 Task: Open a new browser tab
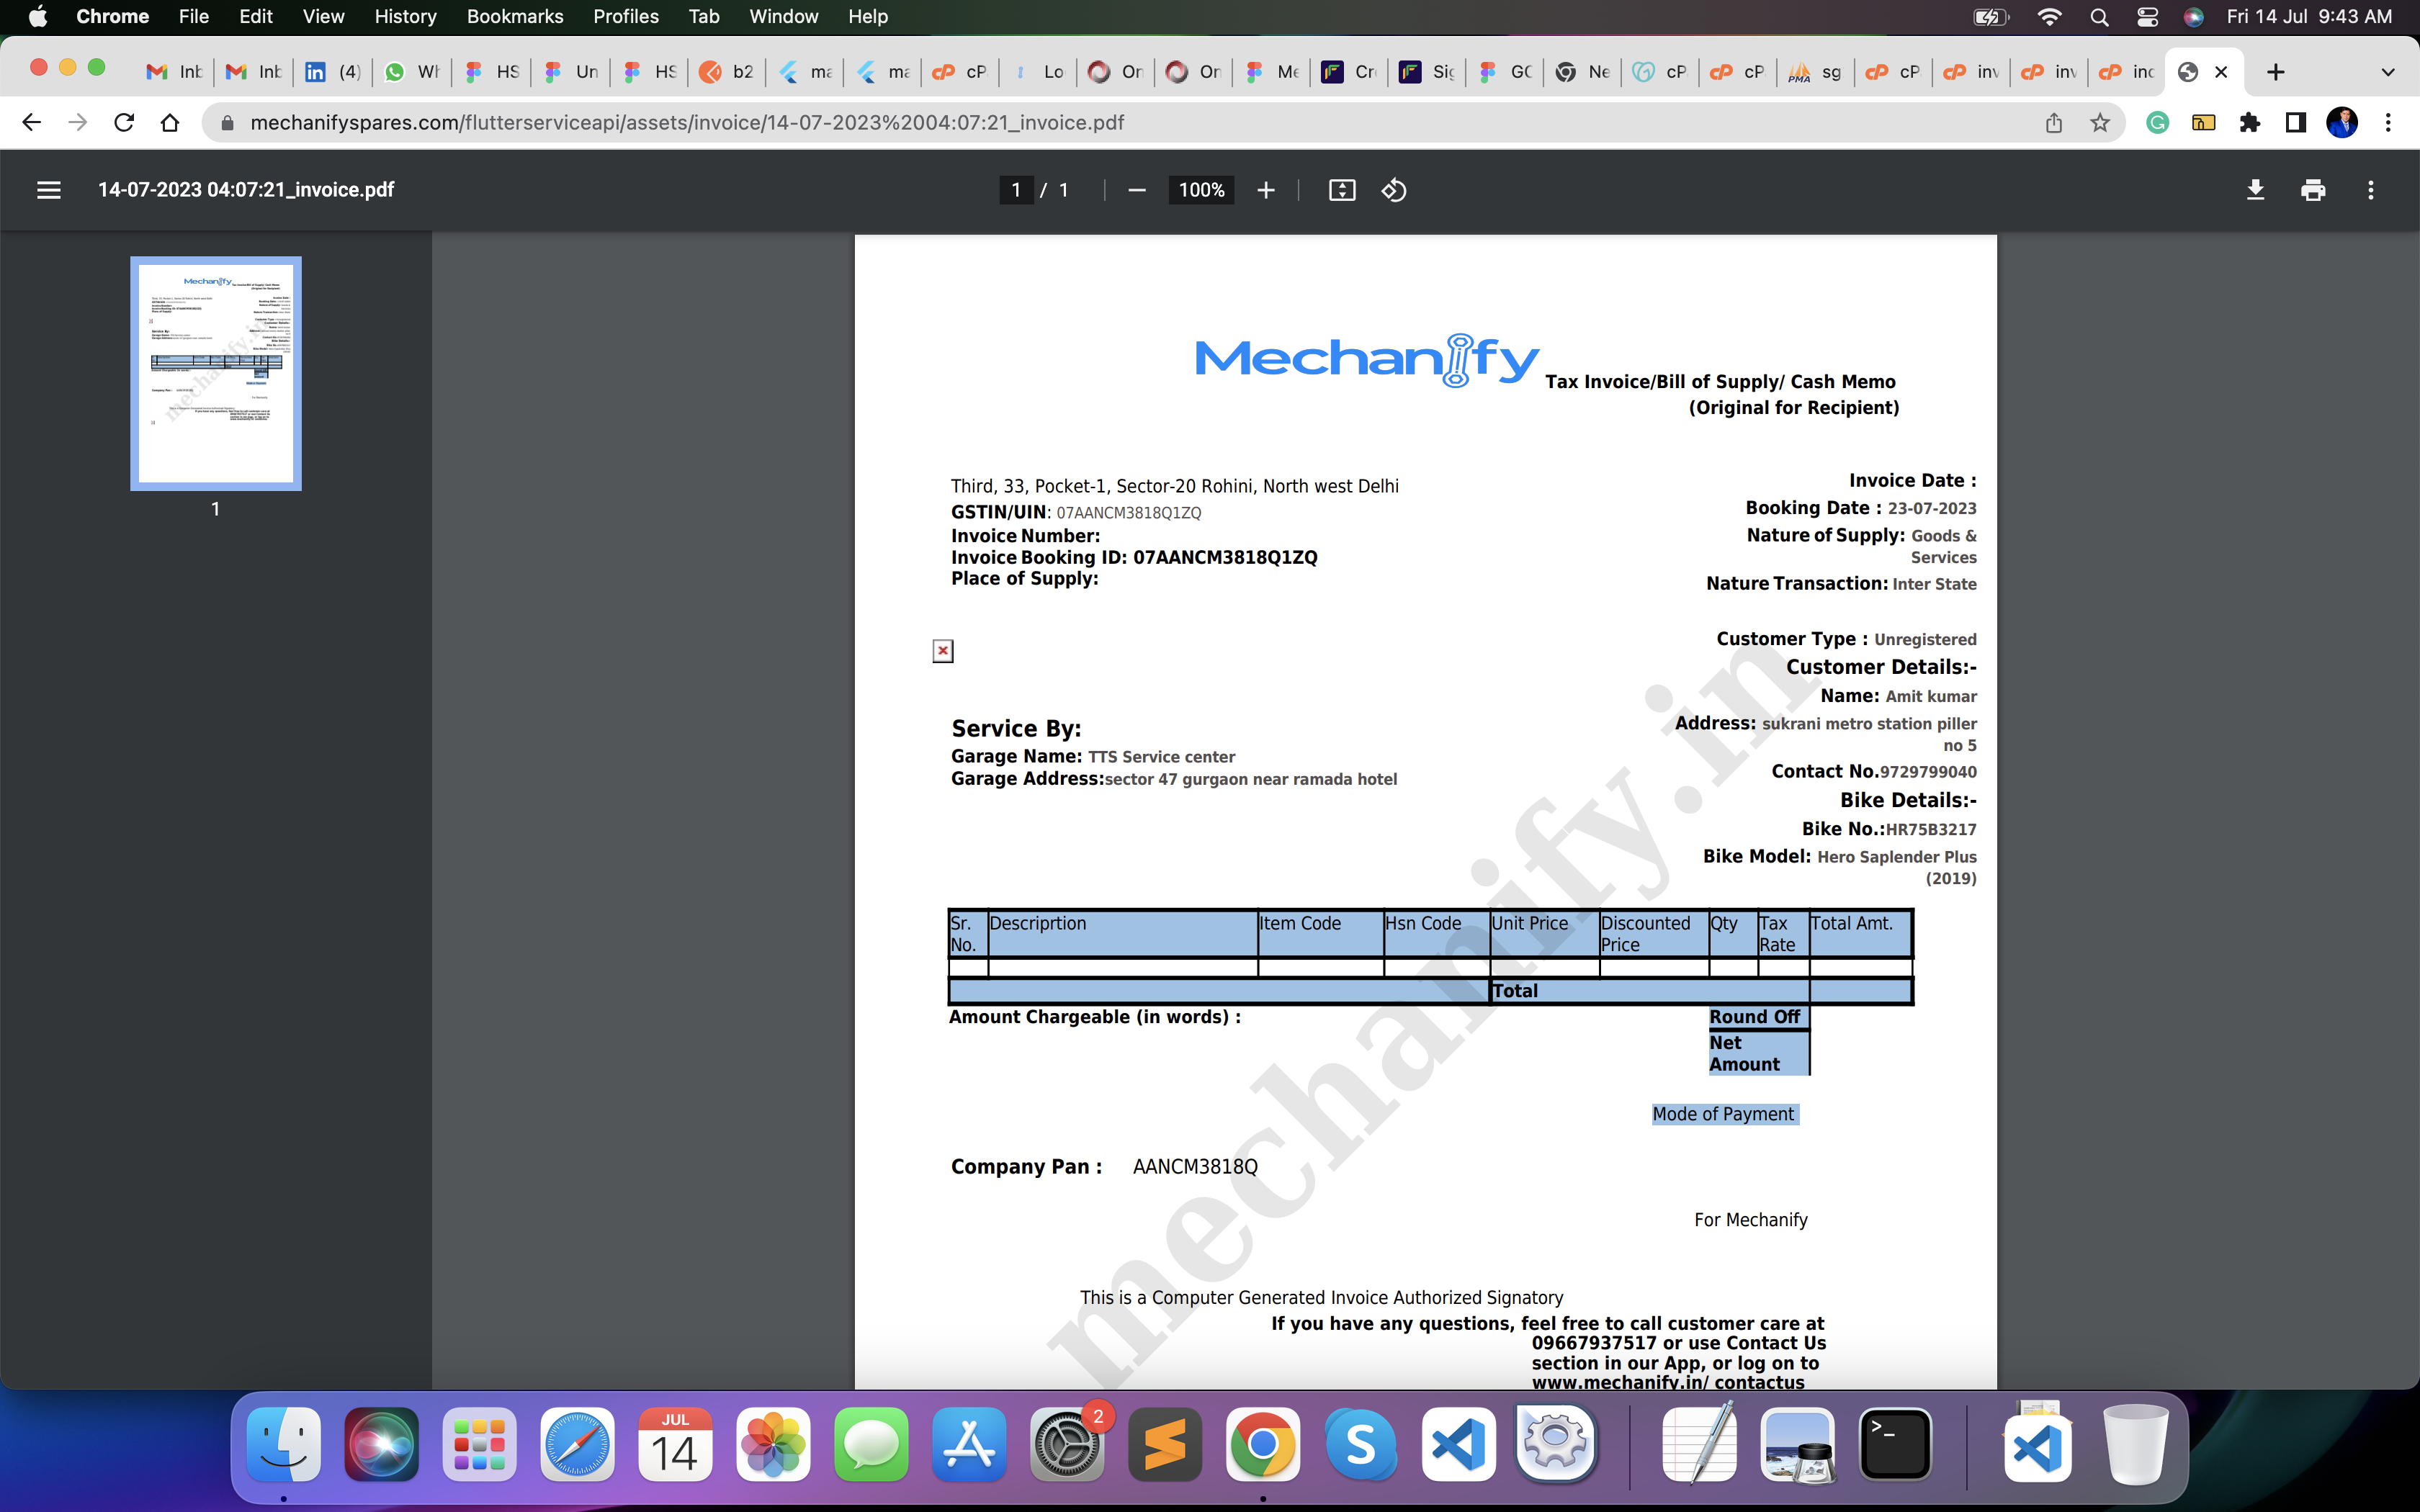pyautogui.click(x=2276, y=72)
